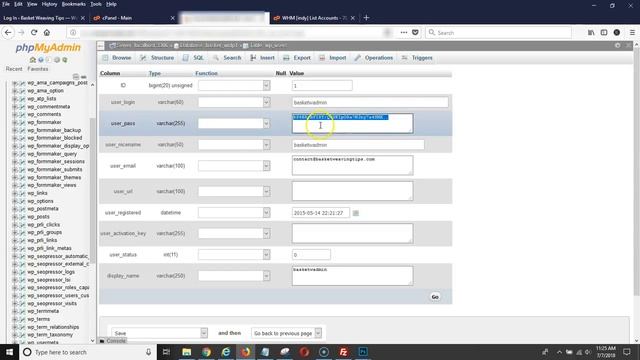Open the user_nicename function dropdown
The width and height of the screenshot is (640, 360).
pos(234,145)
